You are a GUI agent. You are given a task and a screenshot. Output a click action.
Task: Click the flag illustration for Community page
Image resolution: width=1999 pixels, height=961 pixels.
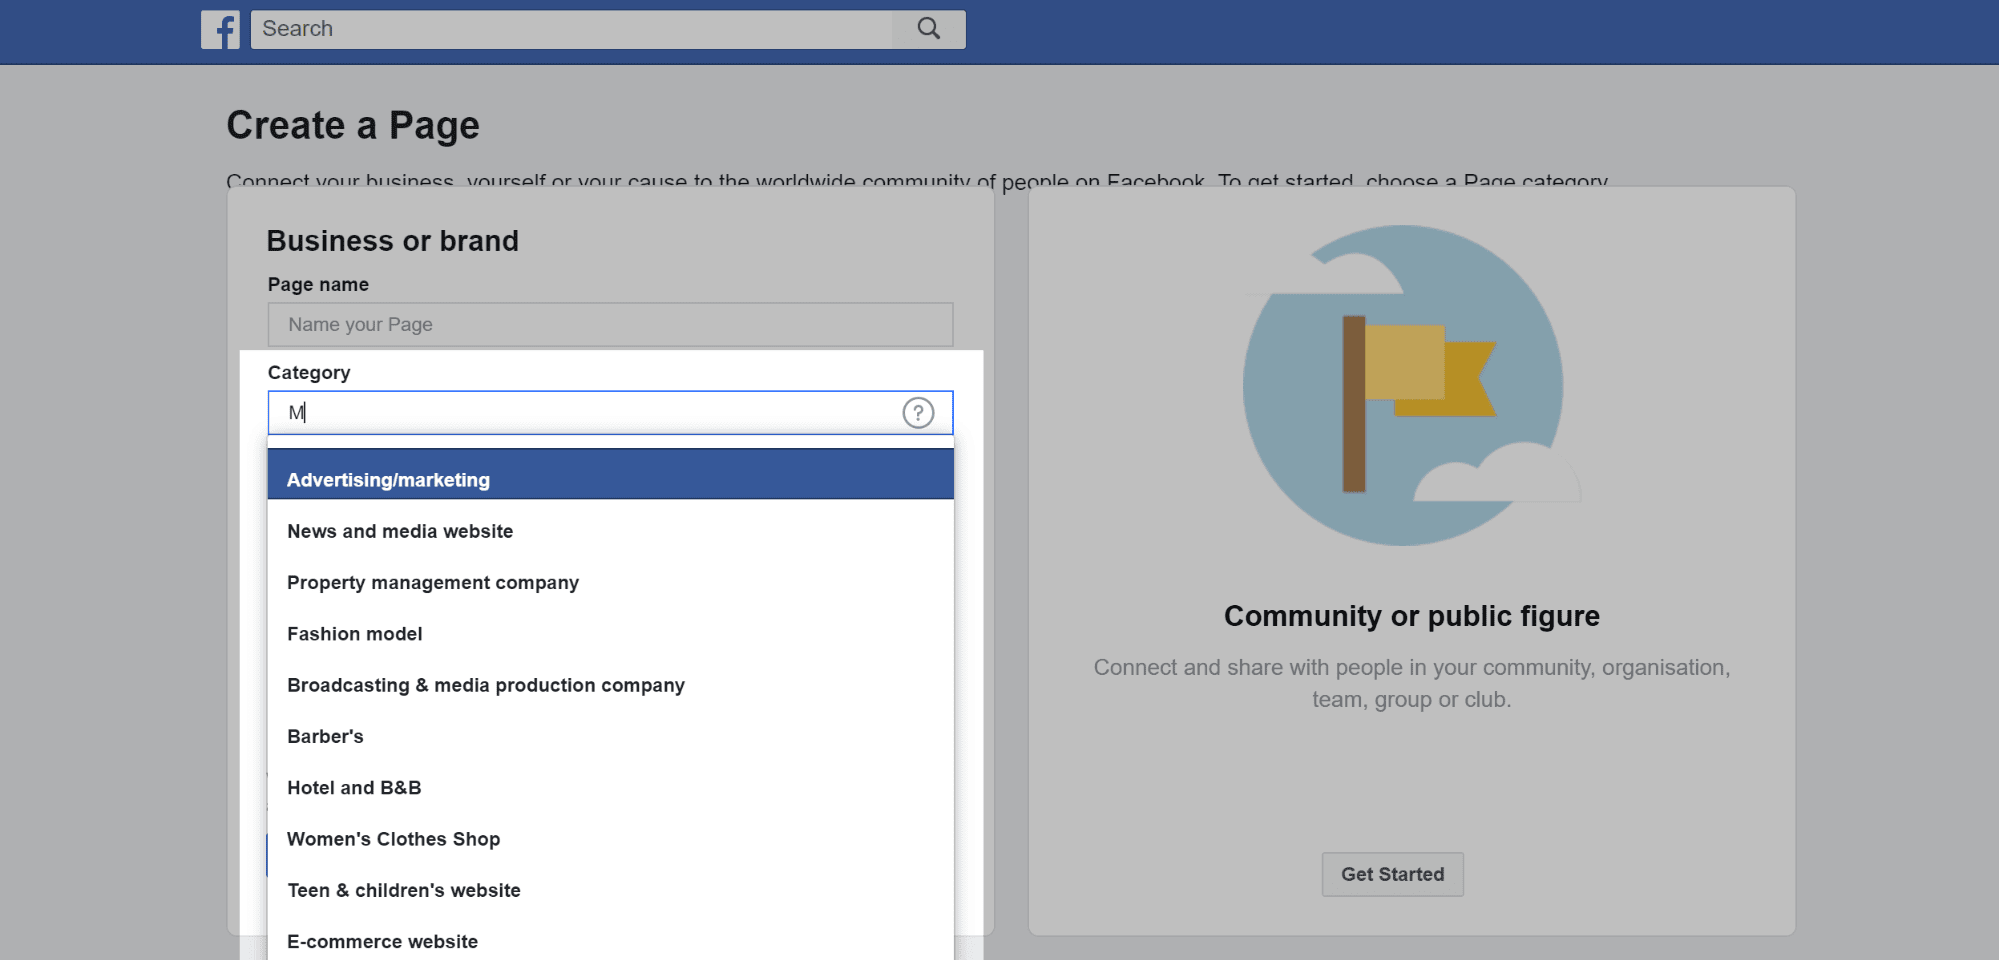[1402, 385]
